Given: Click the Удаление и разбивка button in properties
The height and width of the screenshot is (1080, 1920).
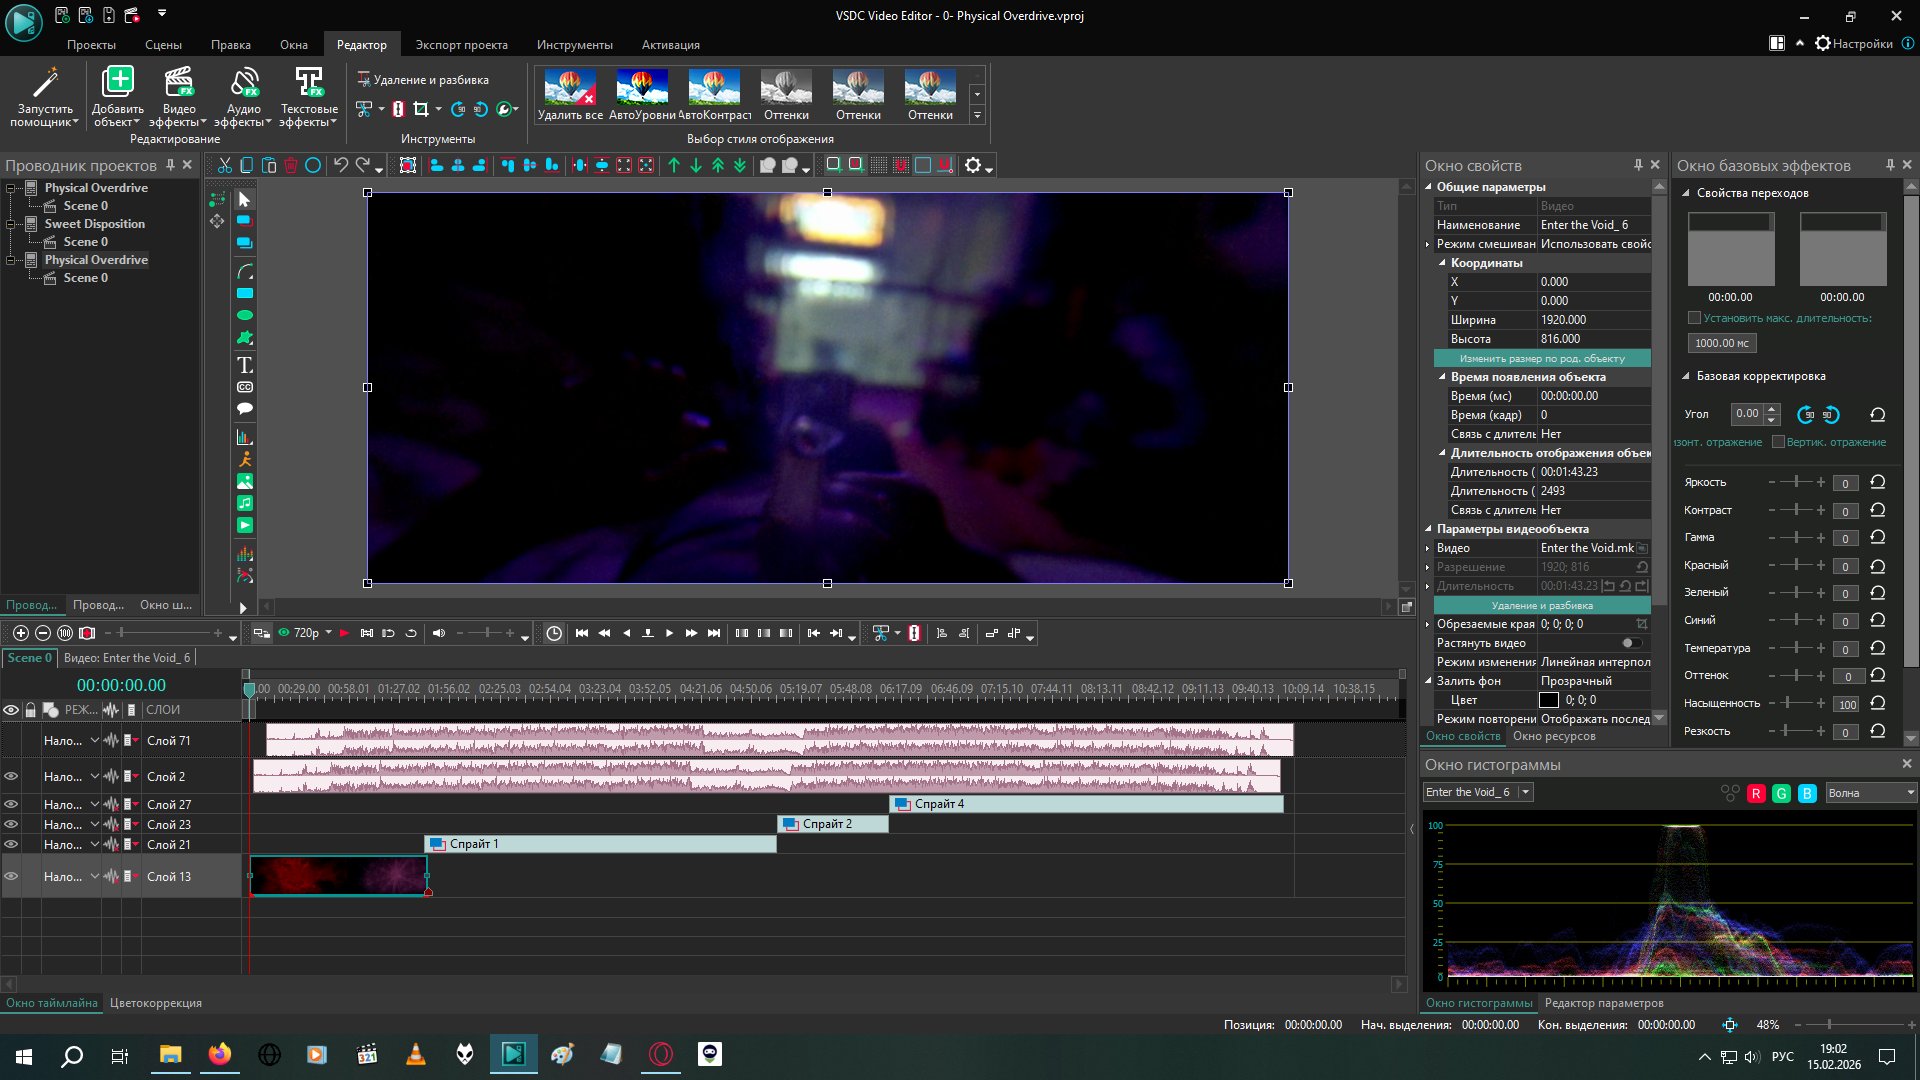Looking at the screenshot, I should point(1541,605).
